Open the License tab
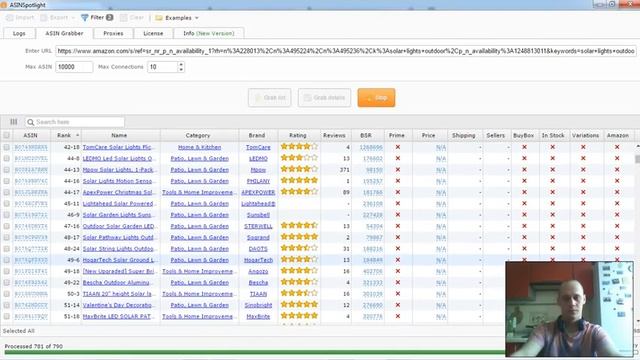 [153, 33]
